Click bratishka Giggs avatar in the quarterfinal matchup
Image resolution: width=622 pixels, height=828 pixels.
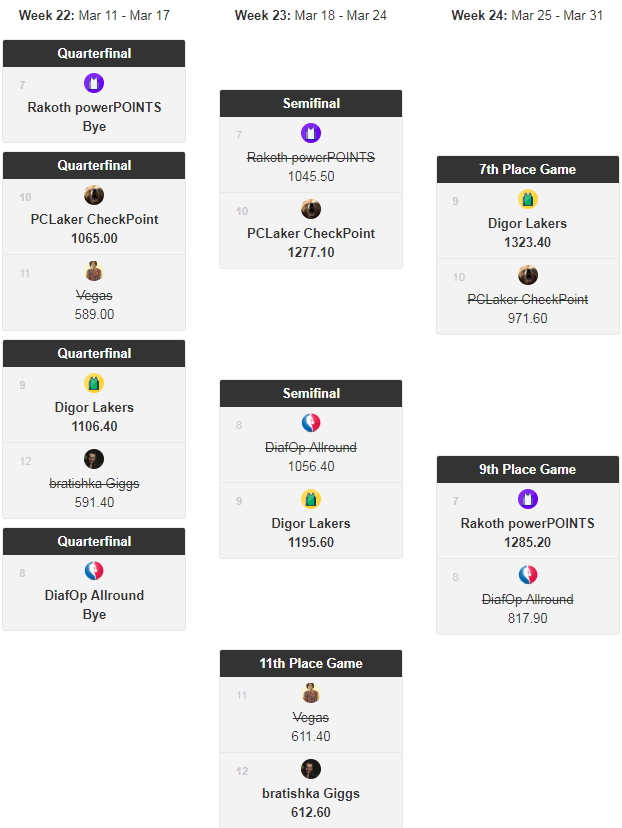click(94, 459)
